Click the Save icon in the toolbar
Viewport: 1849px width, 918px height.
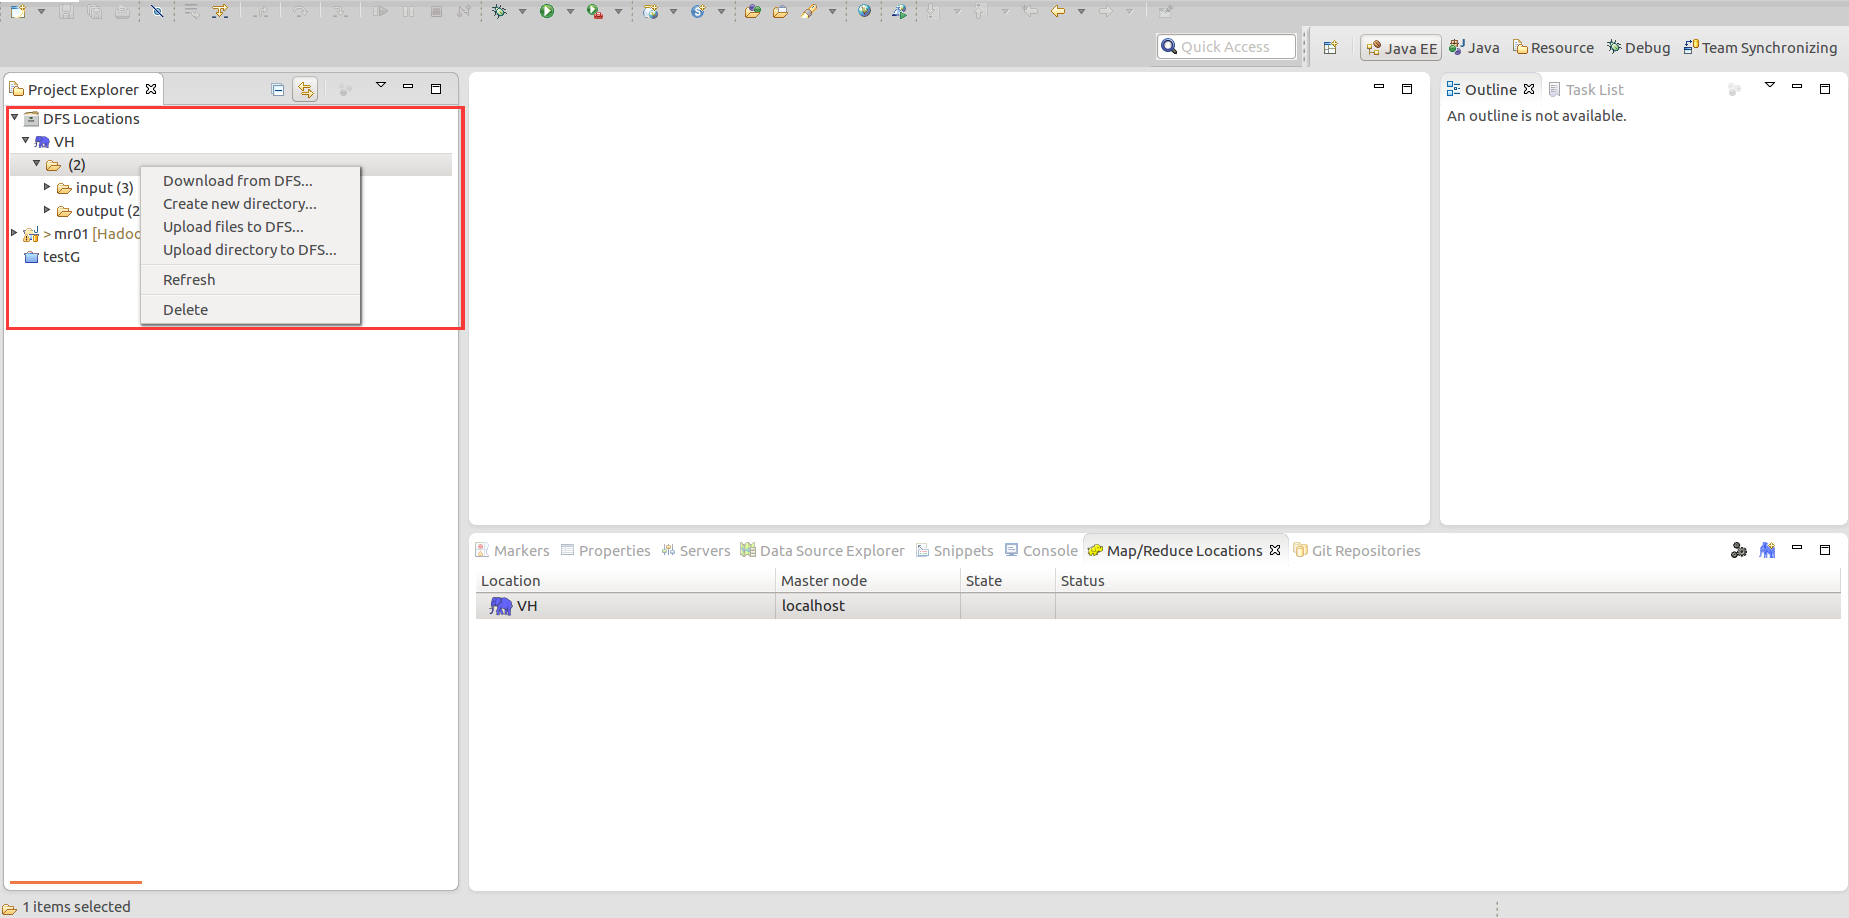pyautogui.click(x=67, y=11)
